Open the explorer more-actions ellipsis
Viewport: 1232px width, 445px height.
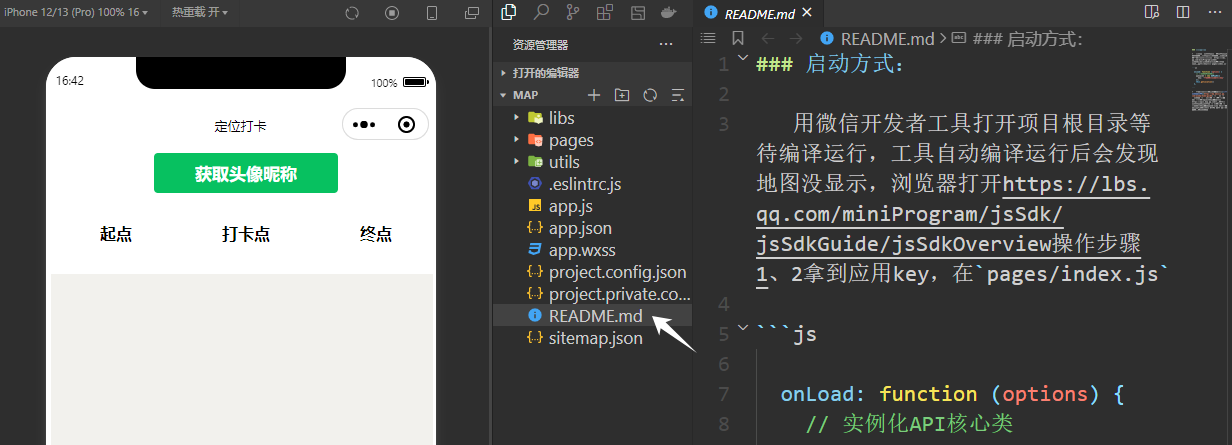(x=666, y=44)
